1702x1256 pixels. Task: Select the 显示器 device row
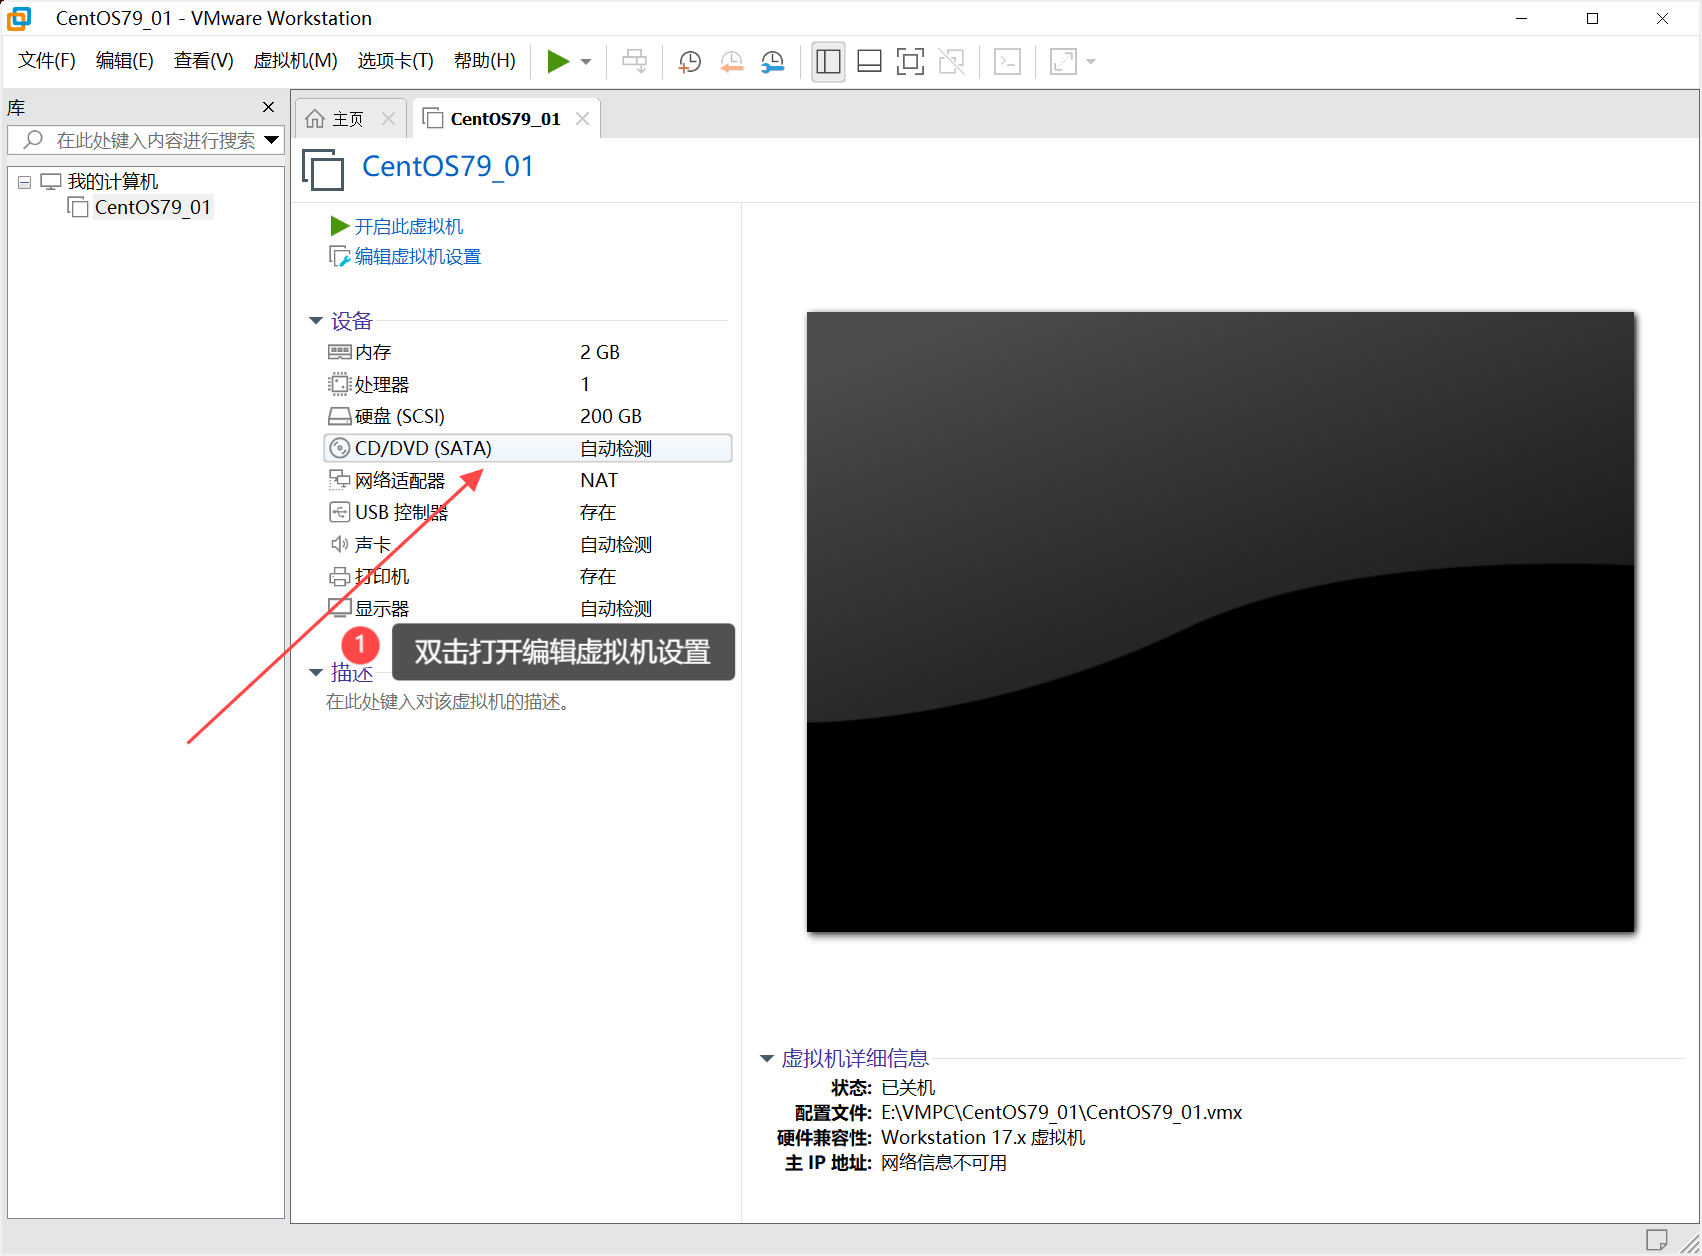(x=528, y=608)
